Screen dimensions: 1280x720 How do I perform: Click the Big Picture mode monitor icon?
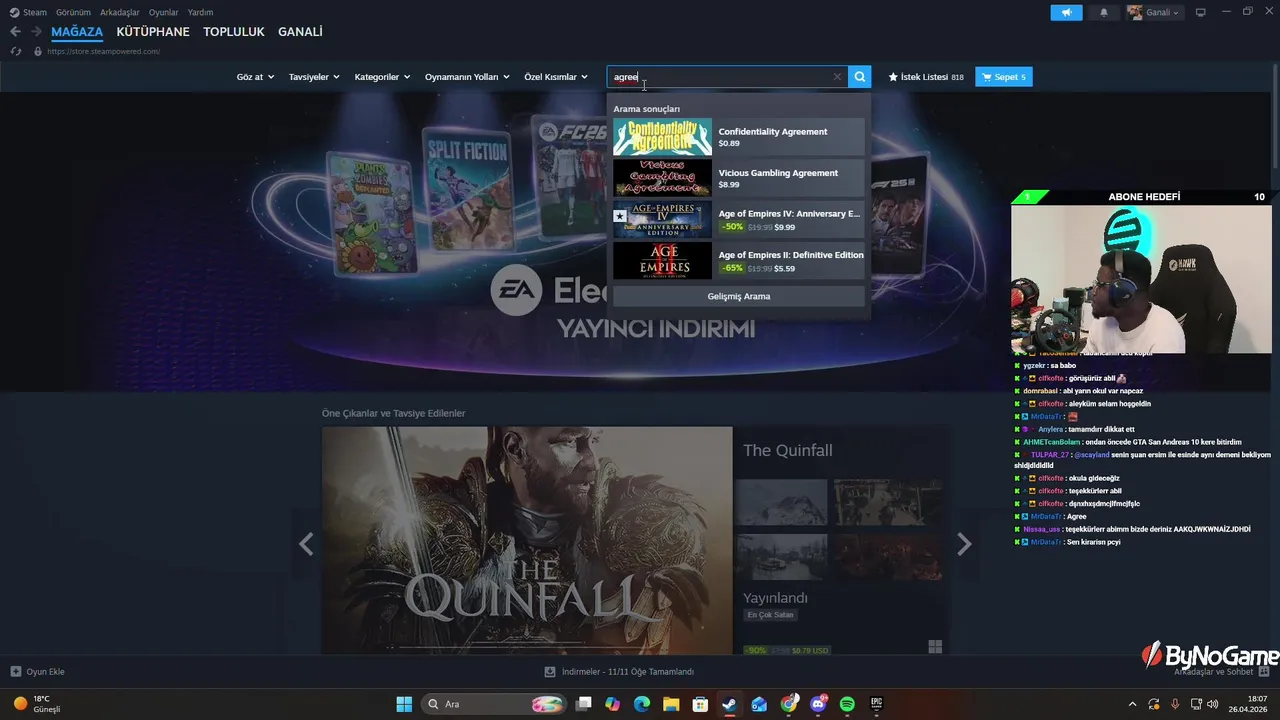pos(1201,13)
